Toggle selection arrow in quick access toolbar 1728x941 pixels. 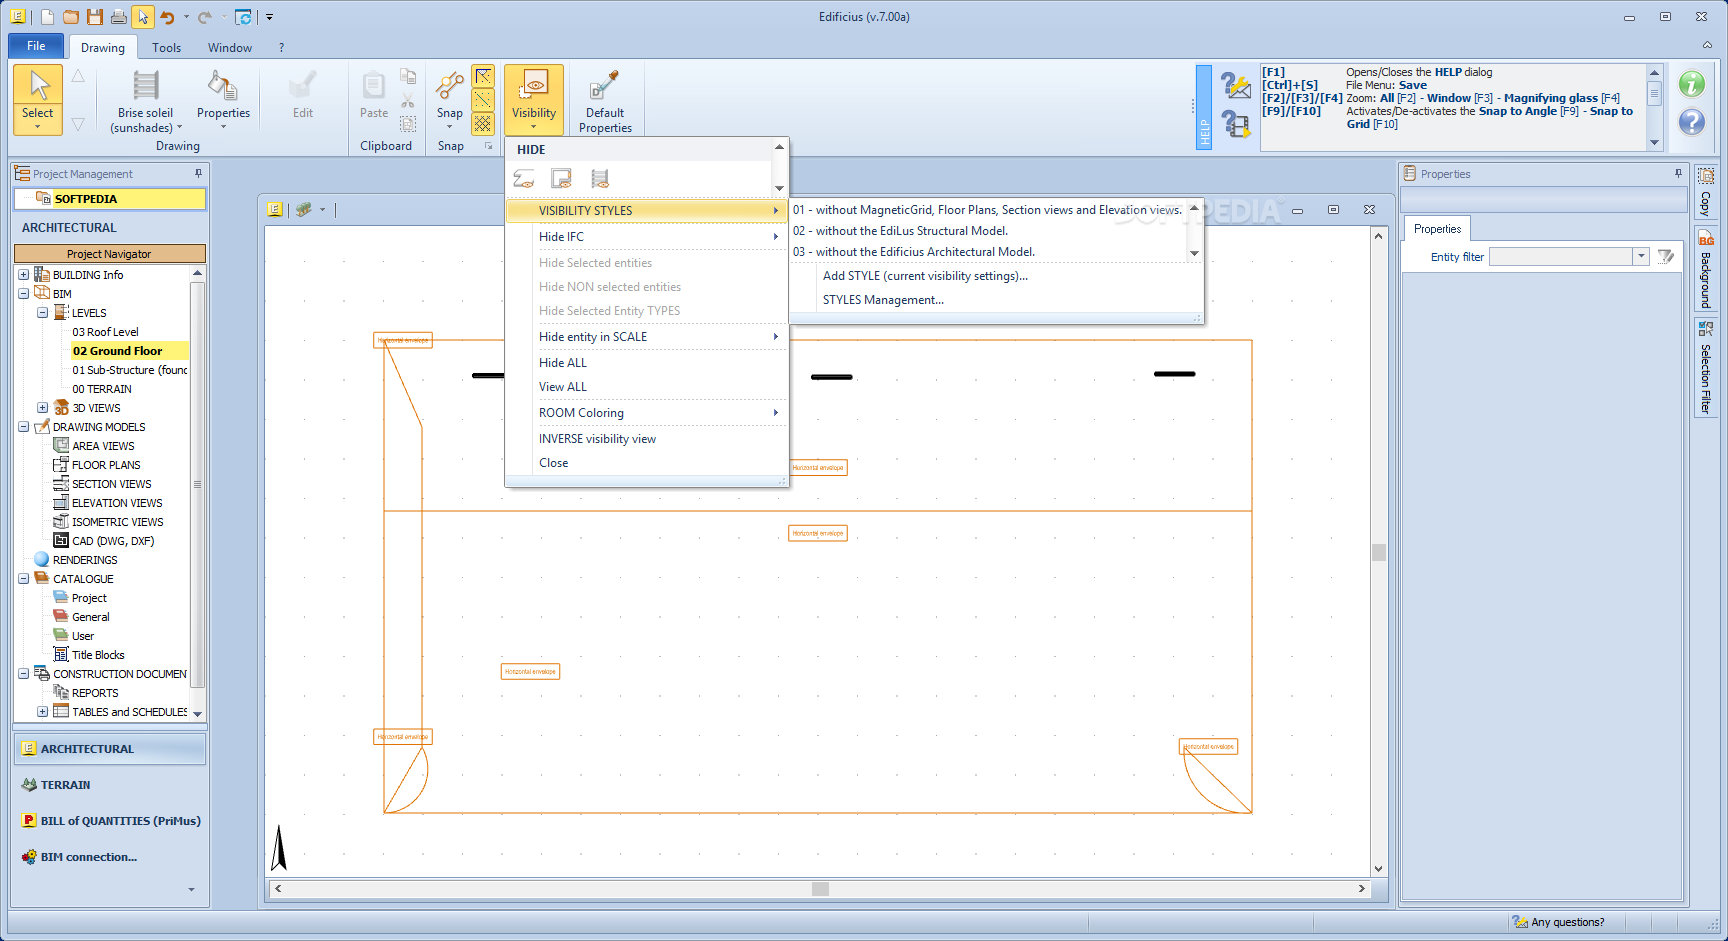143,17
